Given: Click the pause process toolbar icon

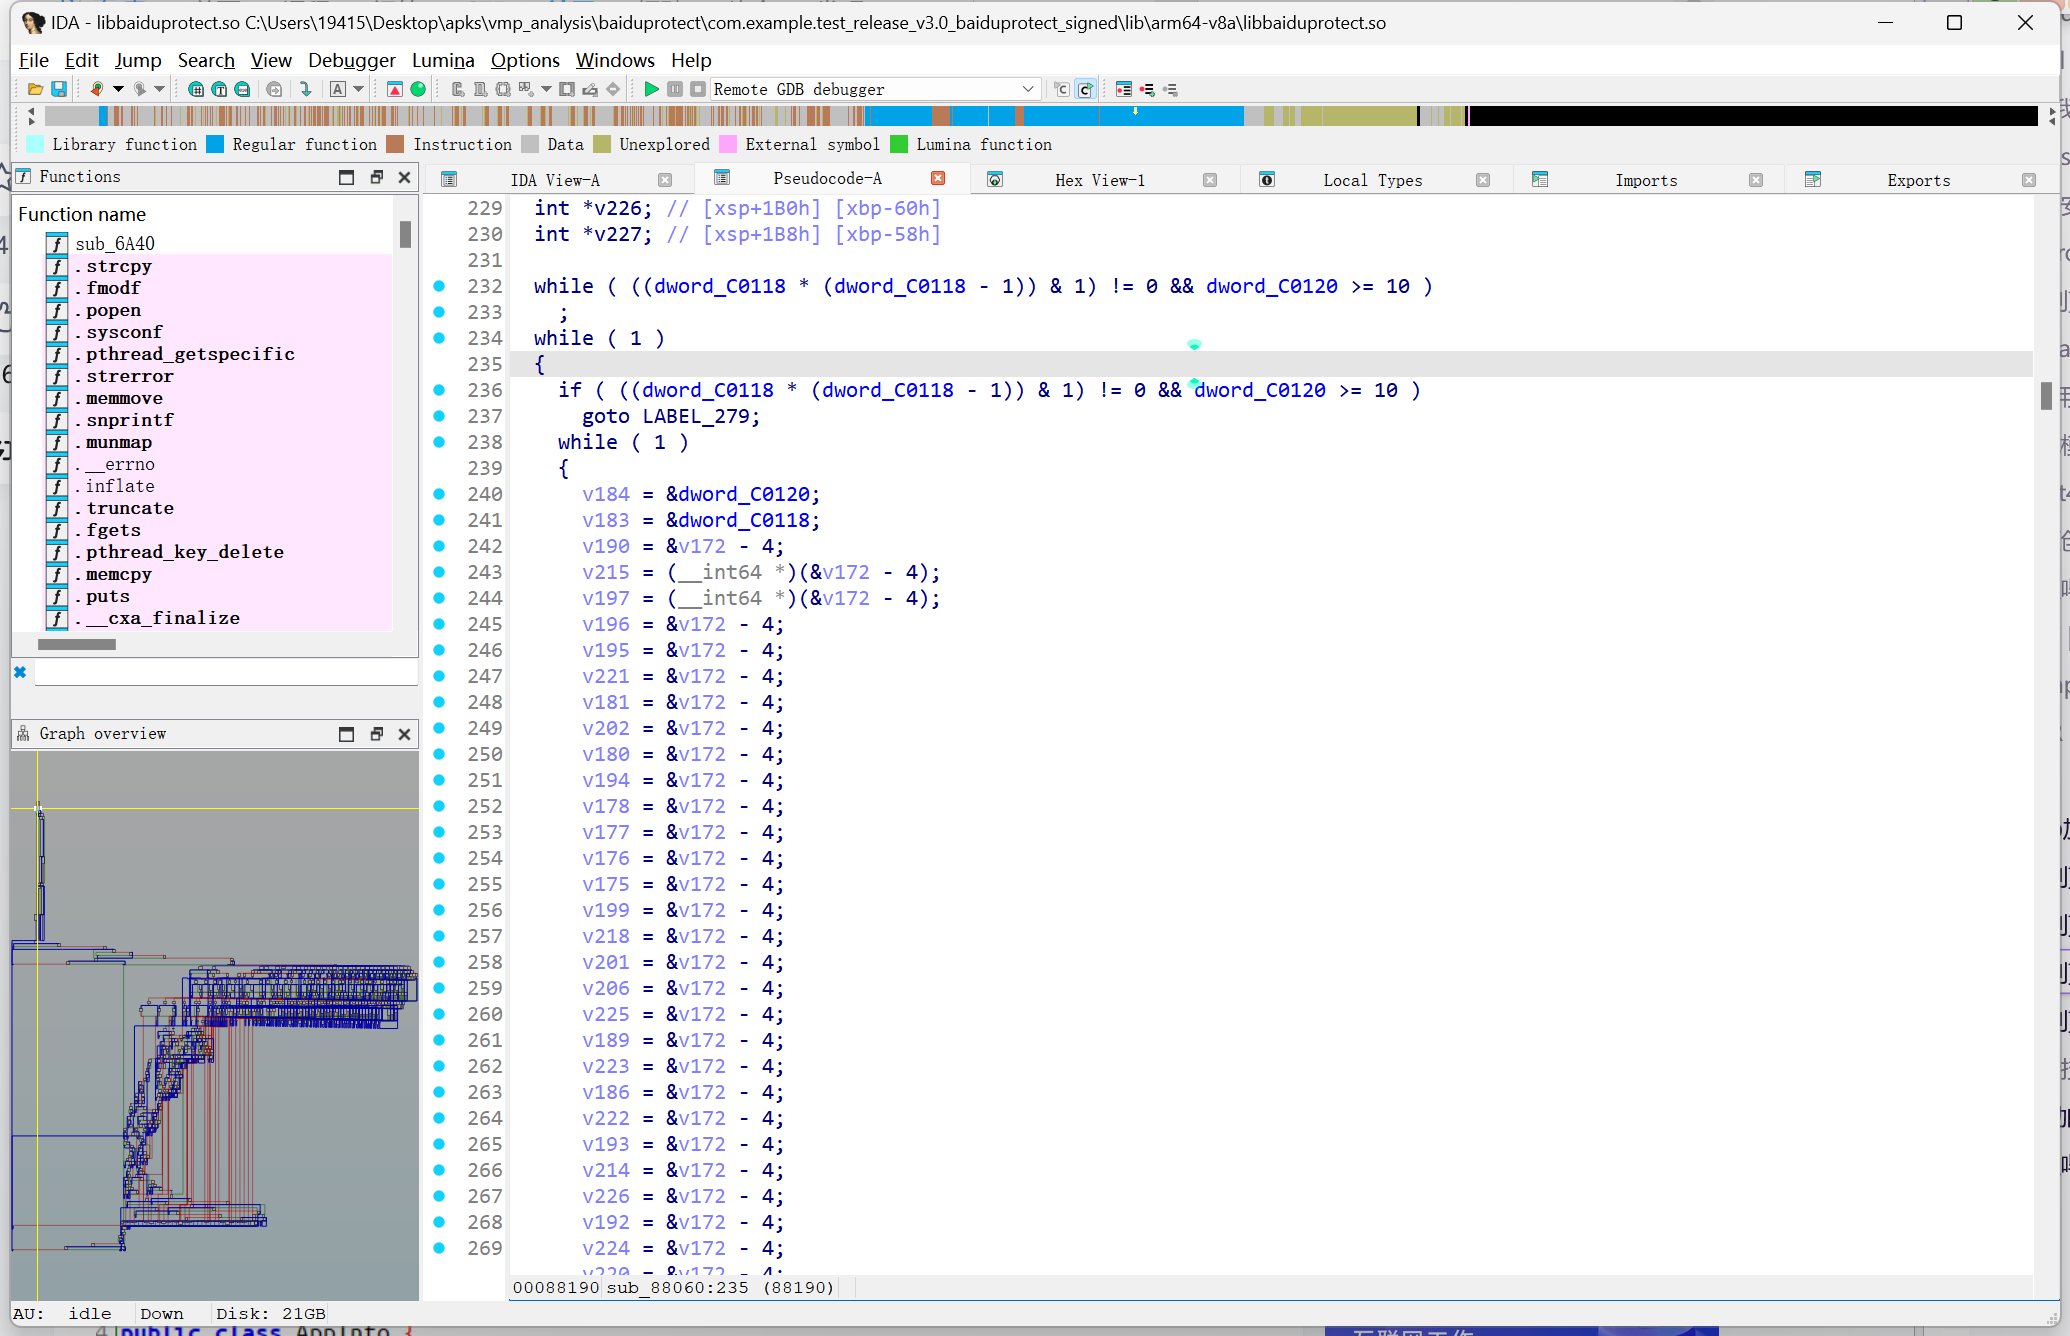Looking at the screenshot, I should (675, 90).
